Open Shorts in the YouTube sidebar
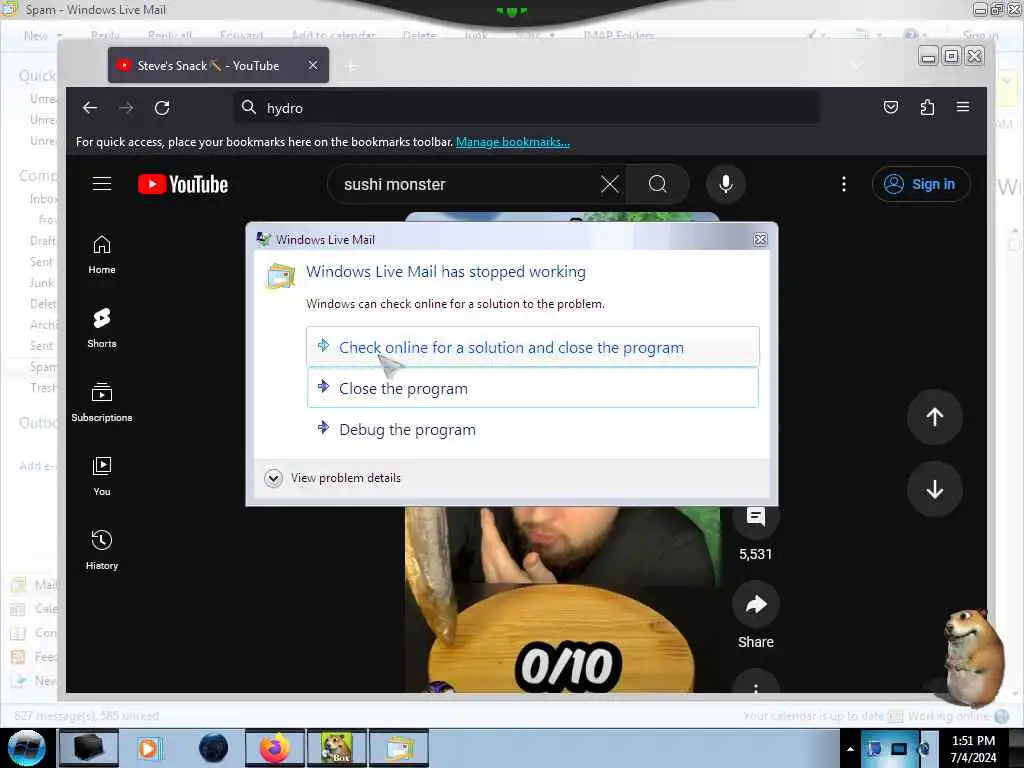 coord(102,328)
